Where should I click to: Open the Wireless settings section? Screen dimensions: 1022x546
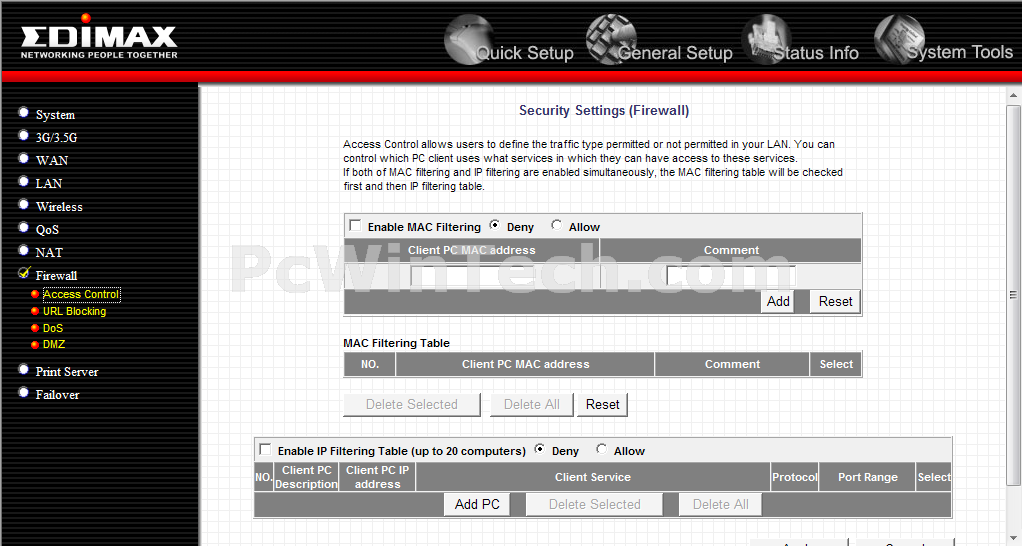(x=59, y=207)
